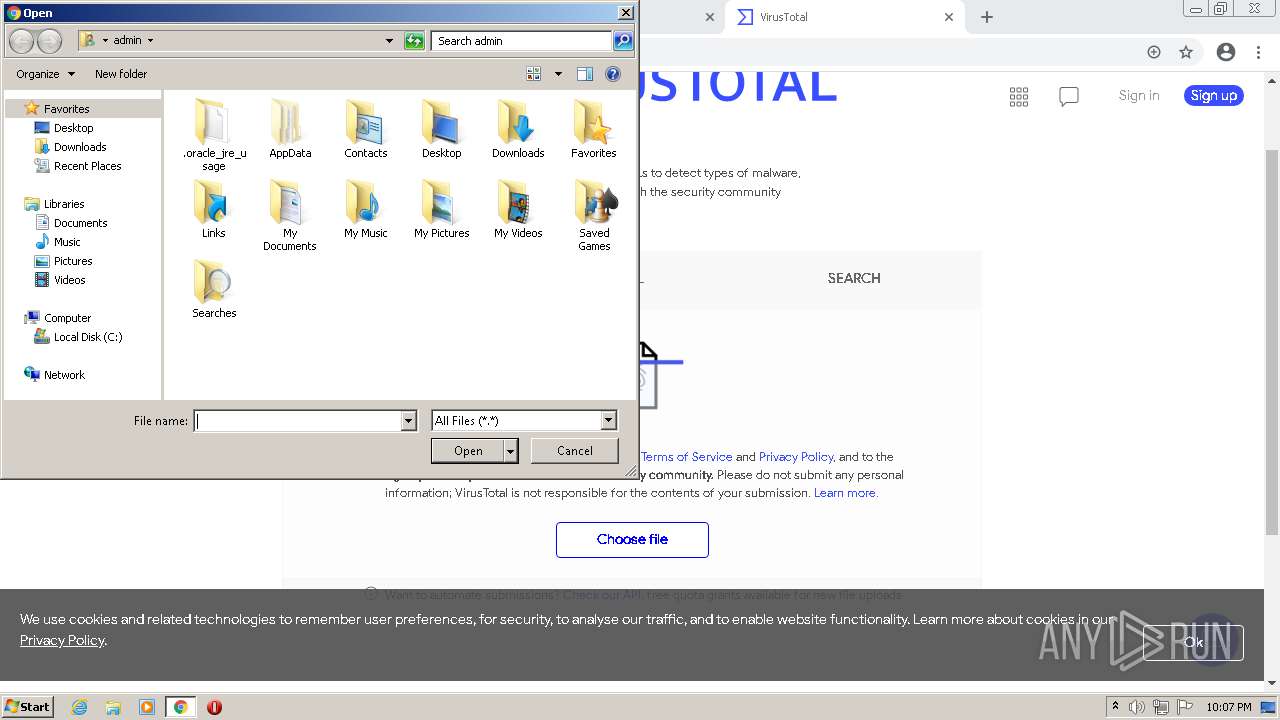Image resolution: width=1280 pixels, height=720 pixels.
Task: Expand the File name combo dropdown
Action: tap(408, 421)
